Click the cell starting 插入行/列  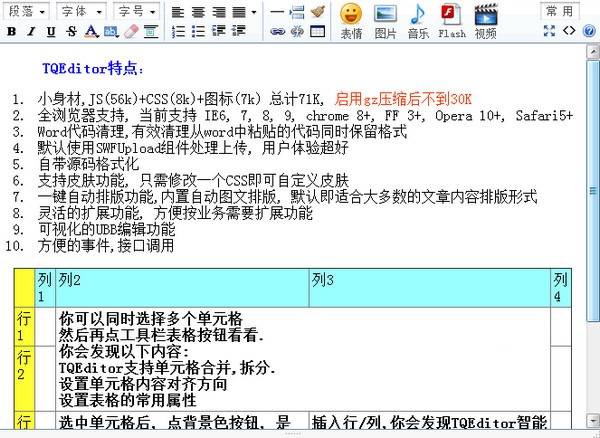(429, 421)
